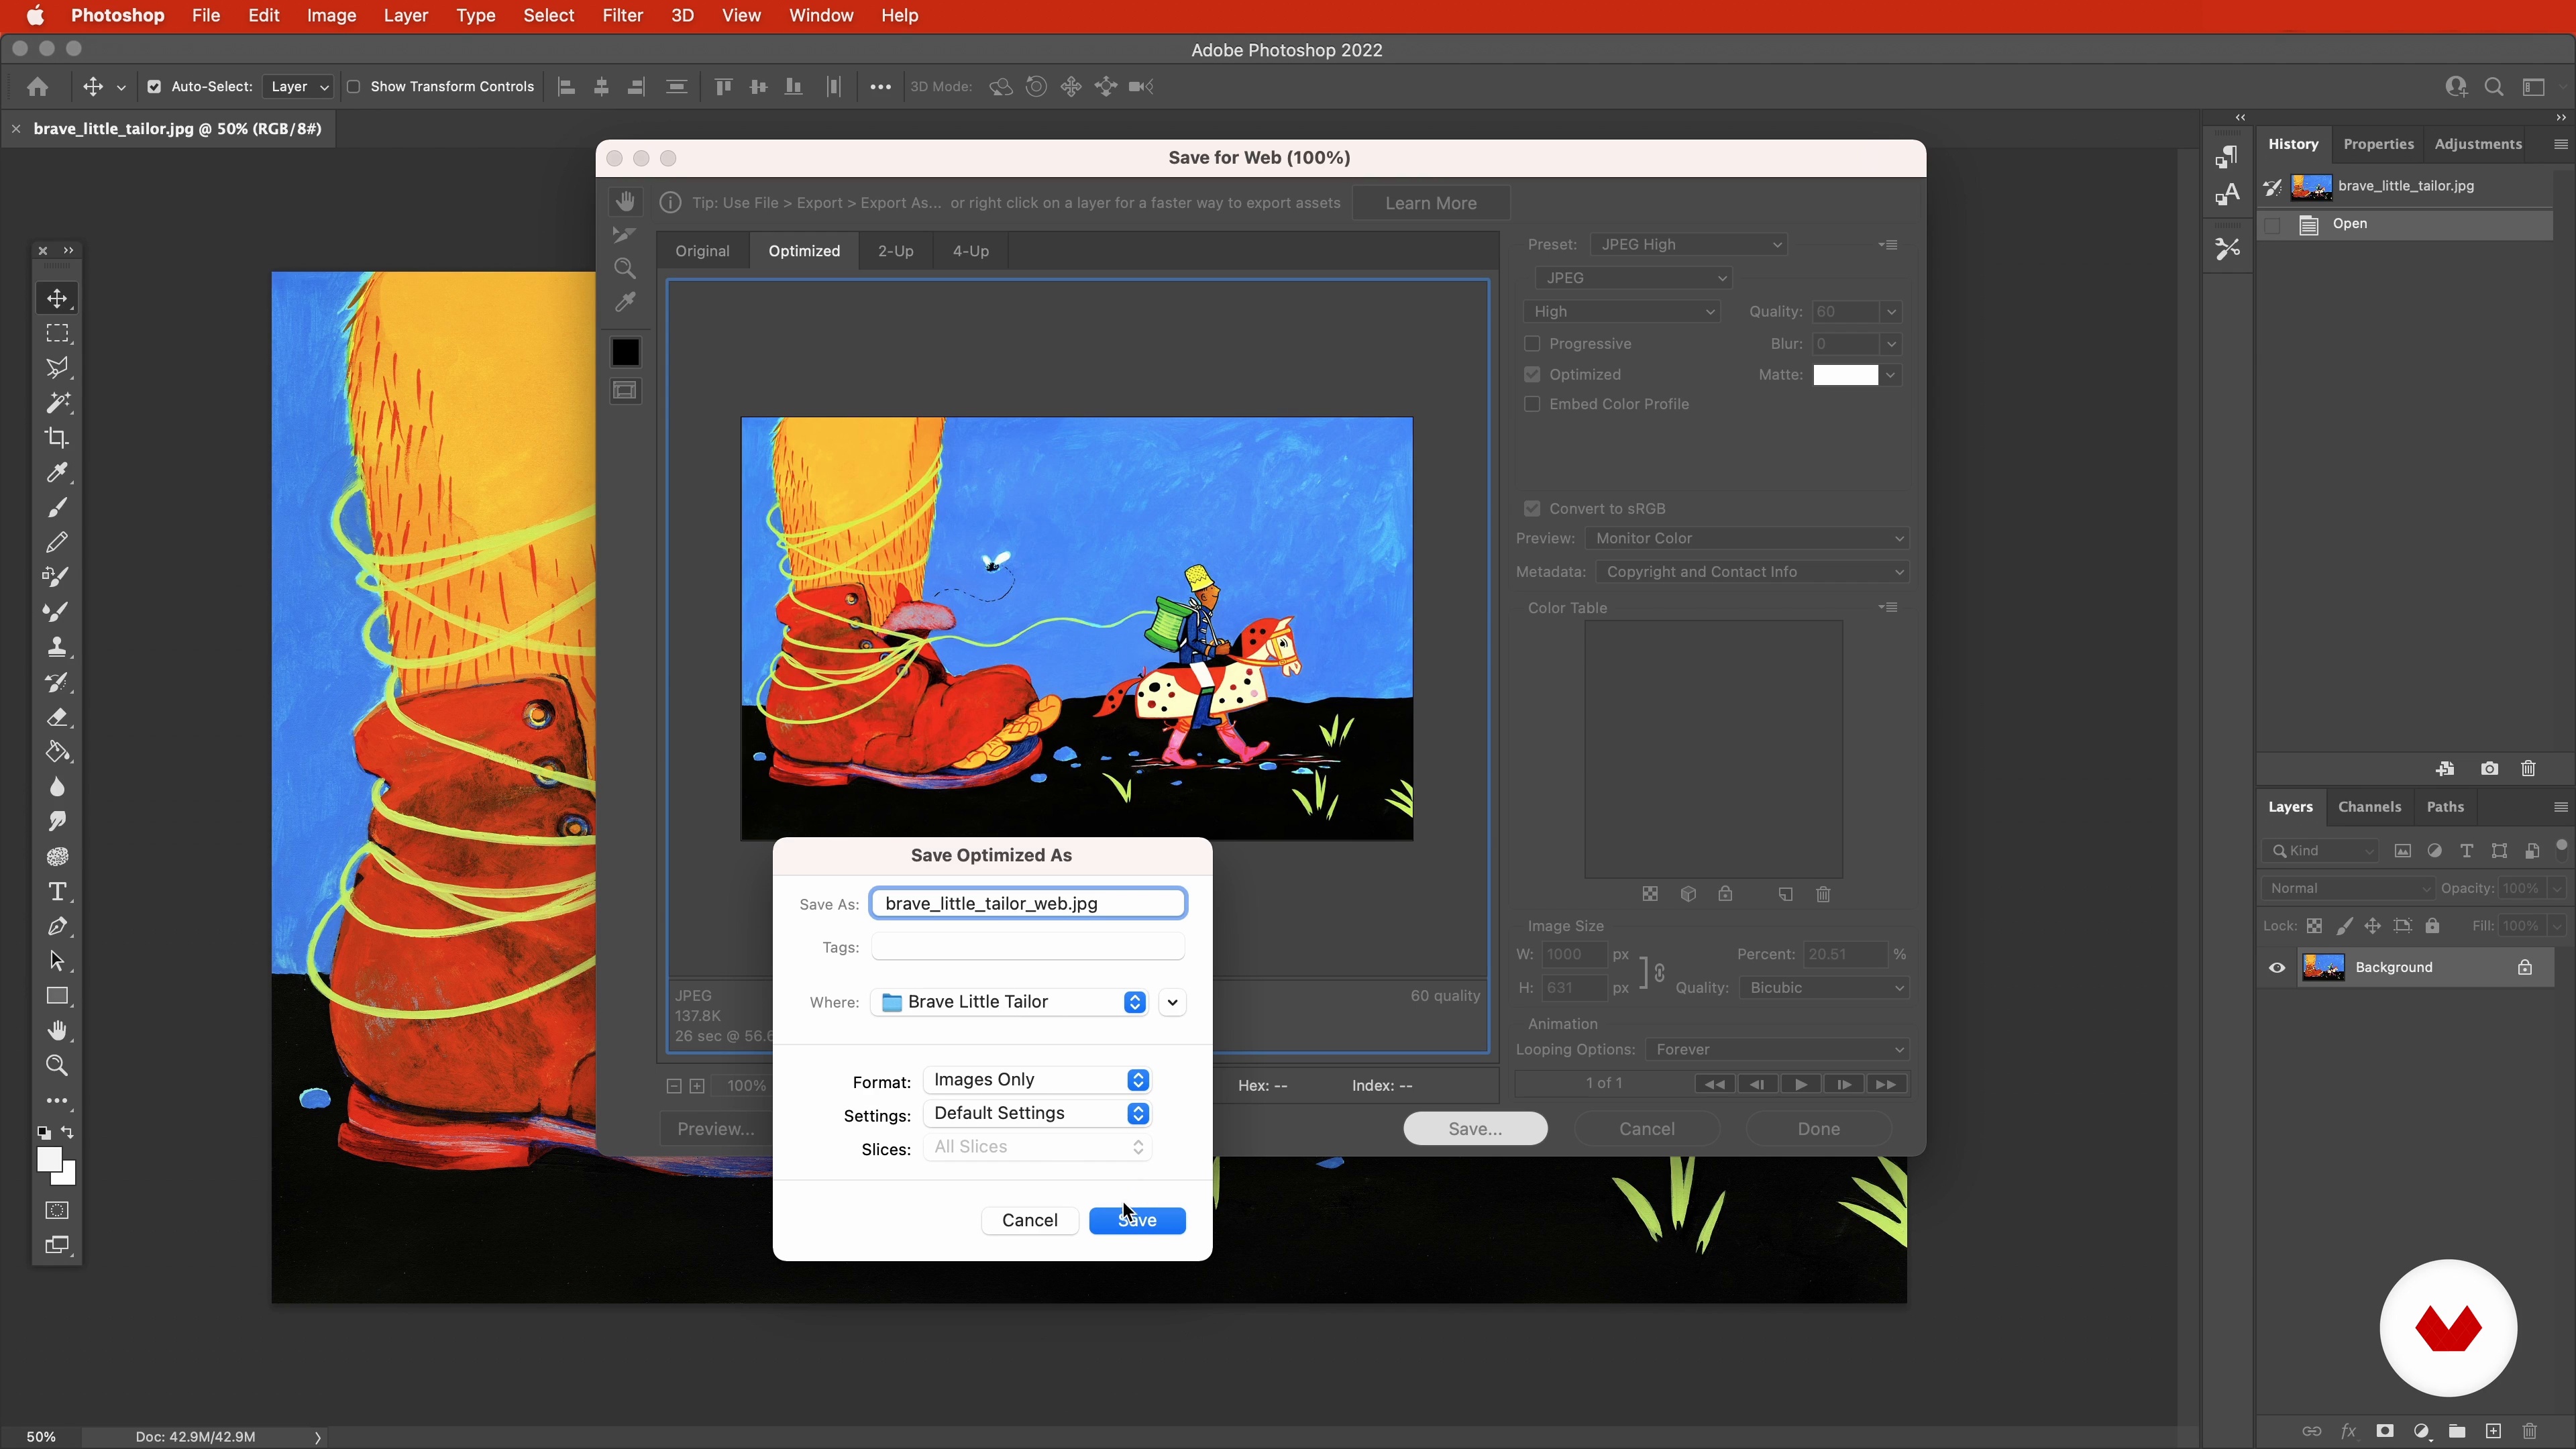Open the High compression quality dropdown
Viewport: 2576px width, 1449px height.
click(x=1622, y=312)
